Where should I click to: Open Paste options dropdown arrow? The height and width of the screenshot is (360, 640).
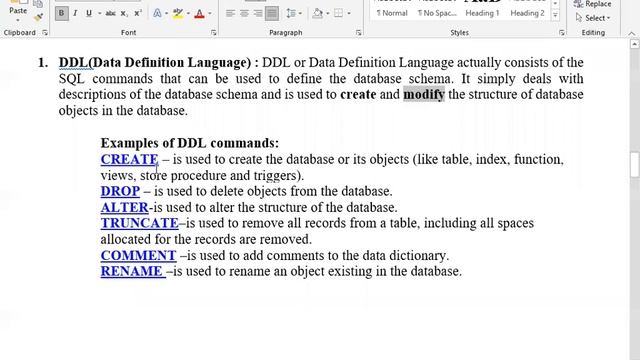[x=18, y=20]
